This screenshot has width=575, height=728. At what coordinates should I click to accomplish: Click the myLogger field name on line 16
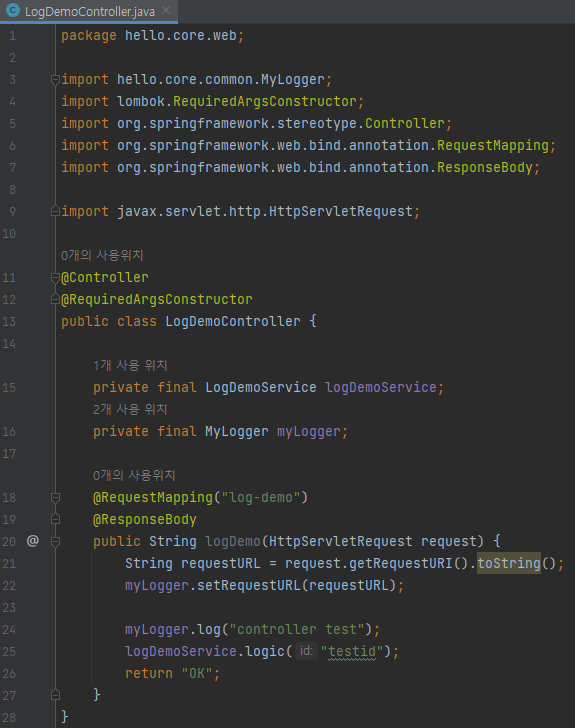(309, 432)
